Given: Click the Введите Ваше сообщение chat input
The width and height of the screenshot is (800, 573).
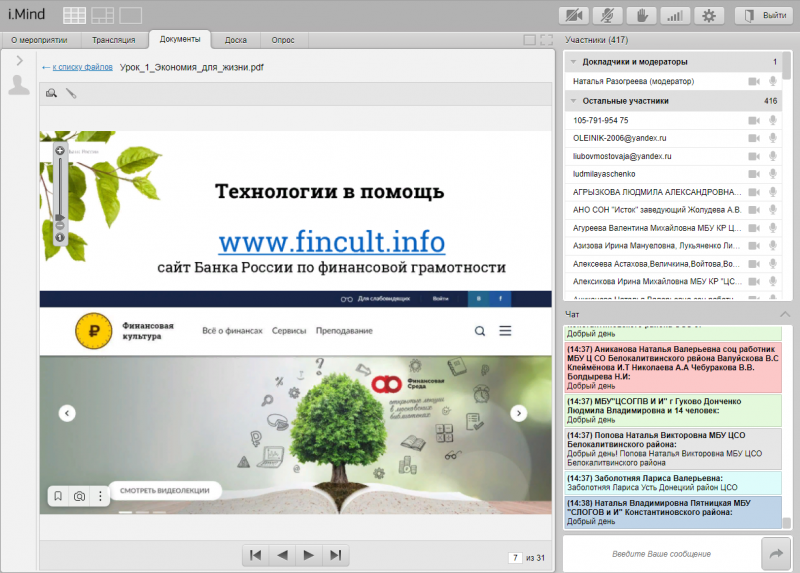Looking at the screenshot, I should pos(662,554).
